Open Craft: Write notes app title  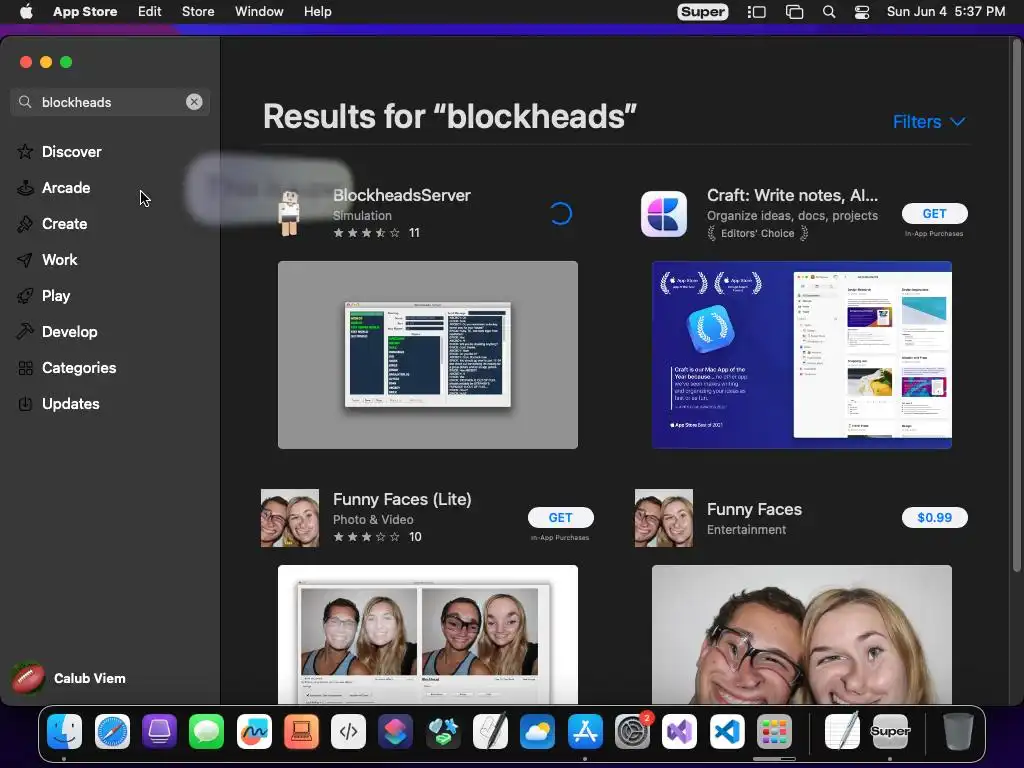tap(792, 195)
